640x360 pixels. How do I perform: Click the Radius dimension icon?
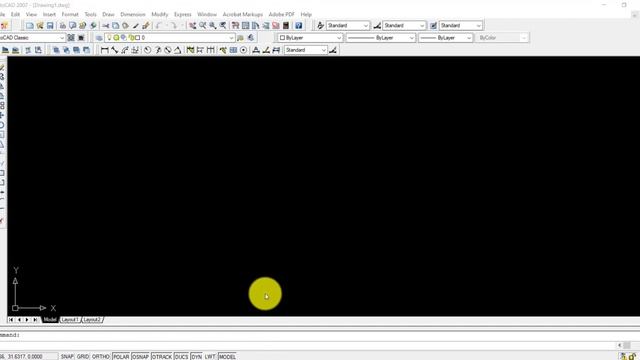tap(147, 50)
